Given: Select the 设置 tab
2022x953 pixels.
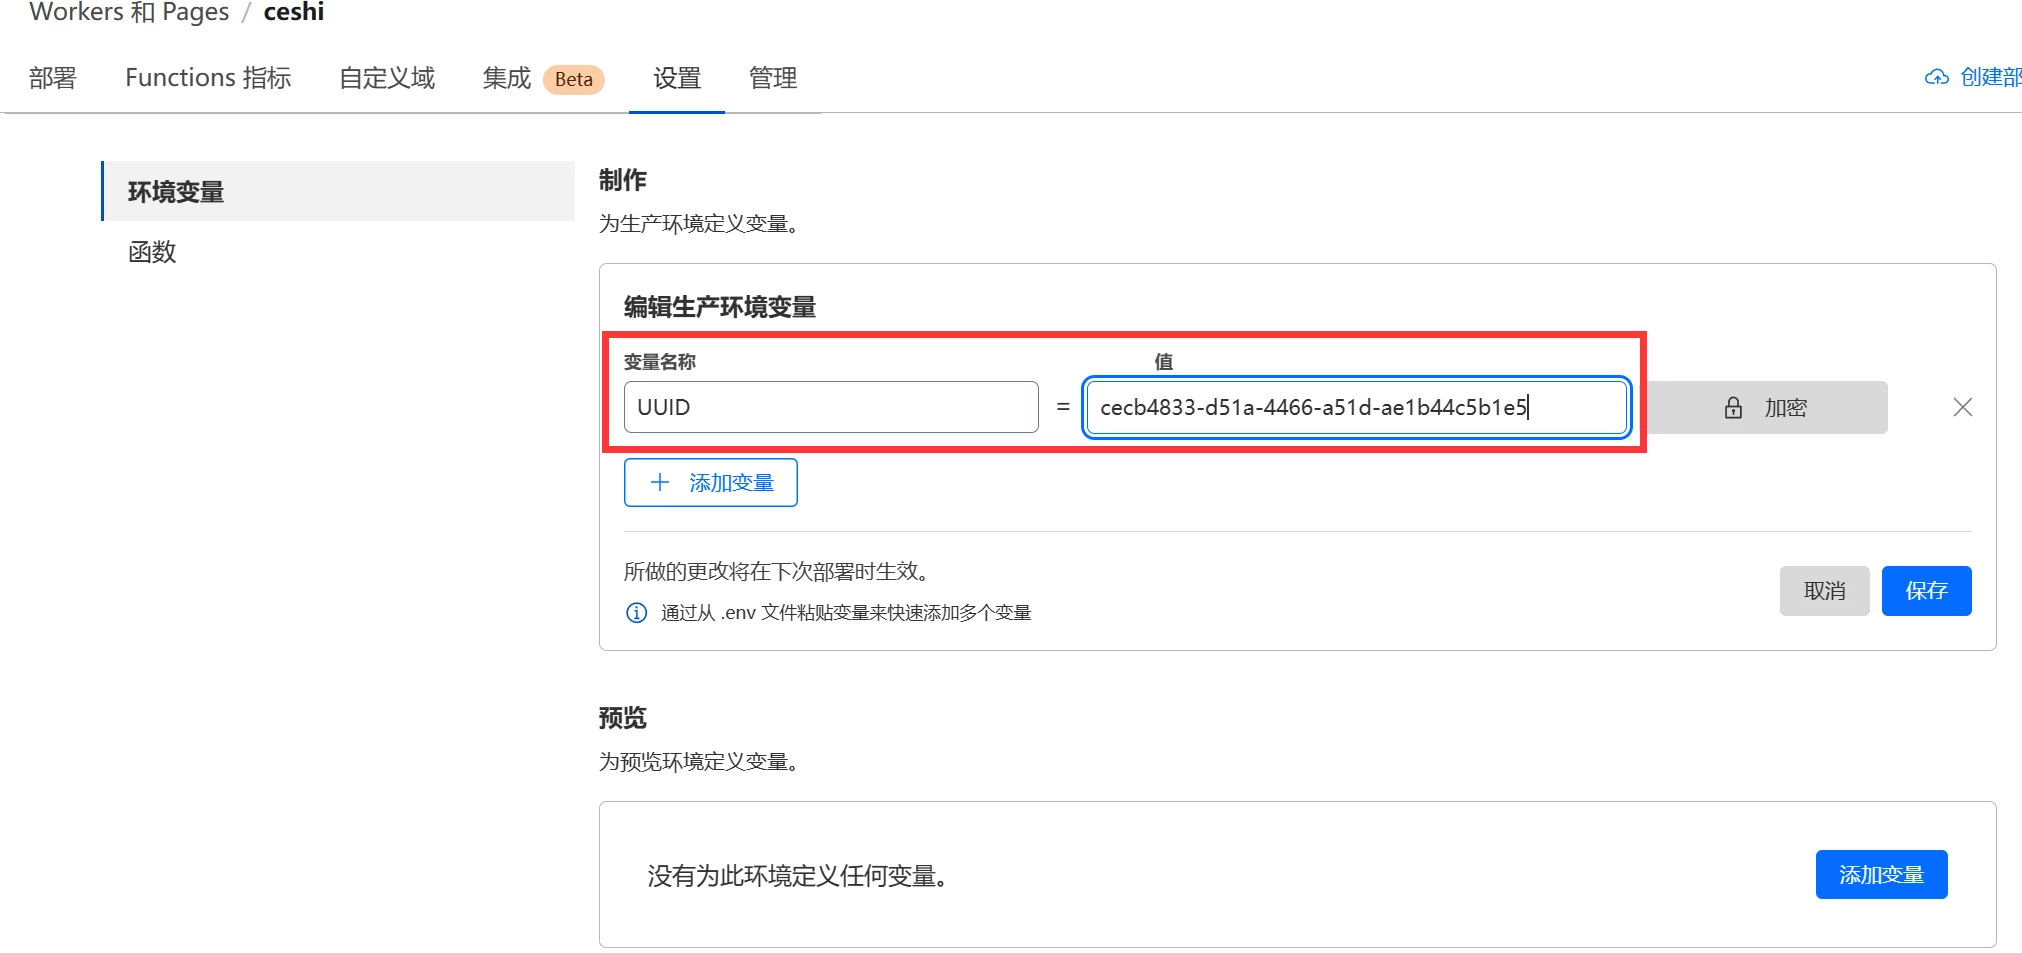Looking at the screenshot, I should point(677,78).
